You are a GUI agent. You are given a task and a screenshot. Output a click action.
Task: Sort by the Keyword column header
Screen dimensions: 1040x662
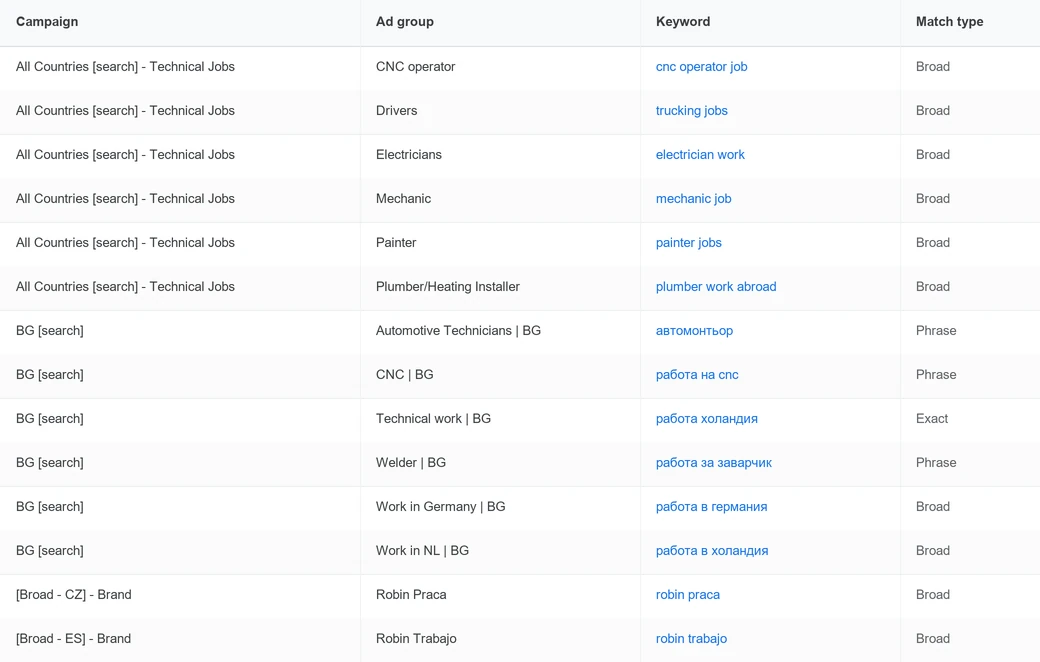coord(682,21)
